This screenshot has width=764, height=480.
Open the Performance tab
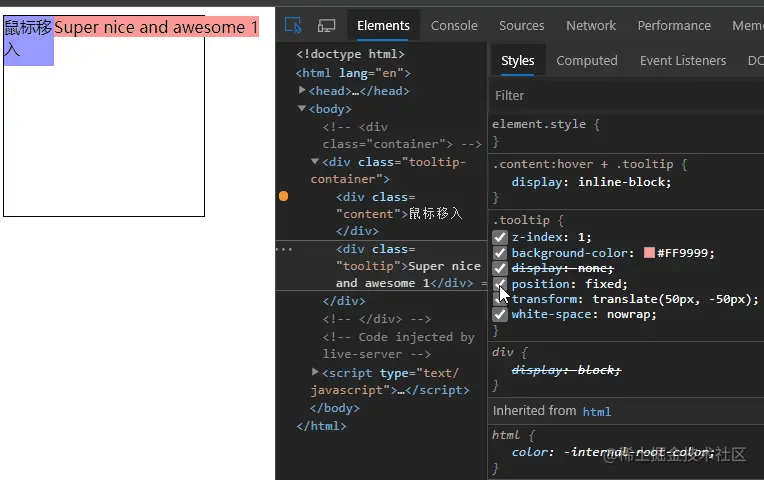point(674,25)
